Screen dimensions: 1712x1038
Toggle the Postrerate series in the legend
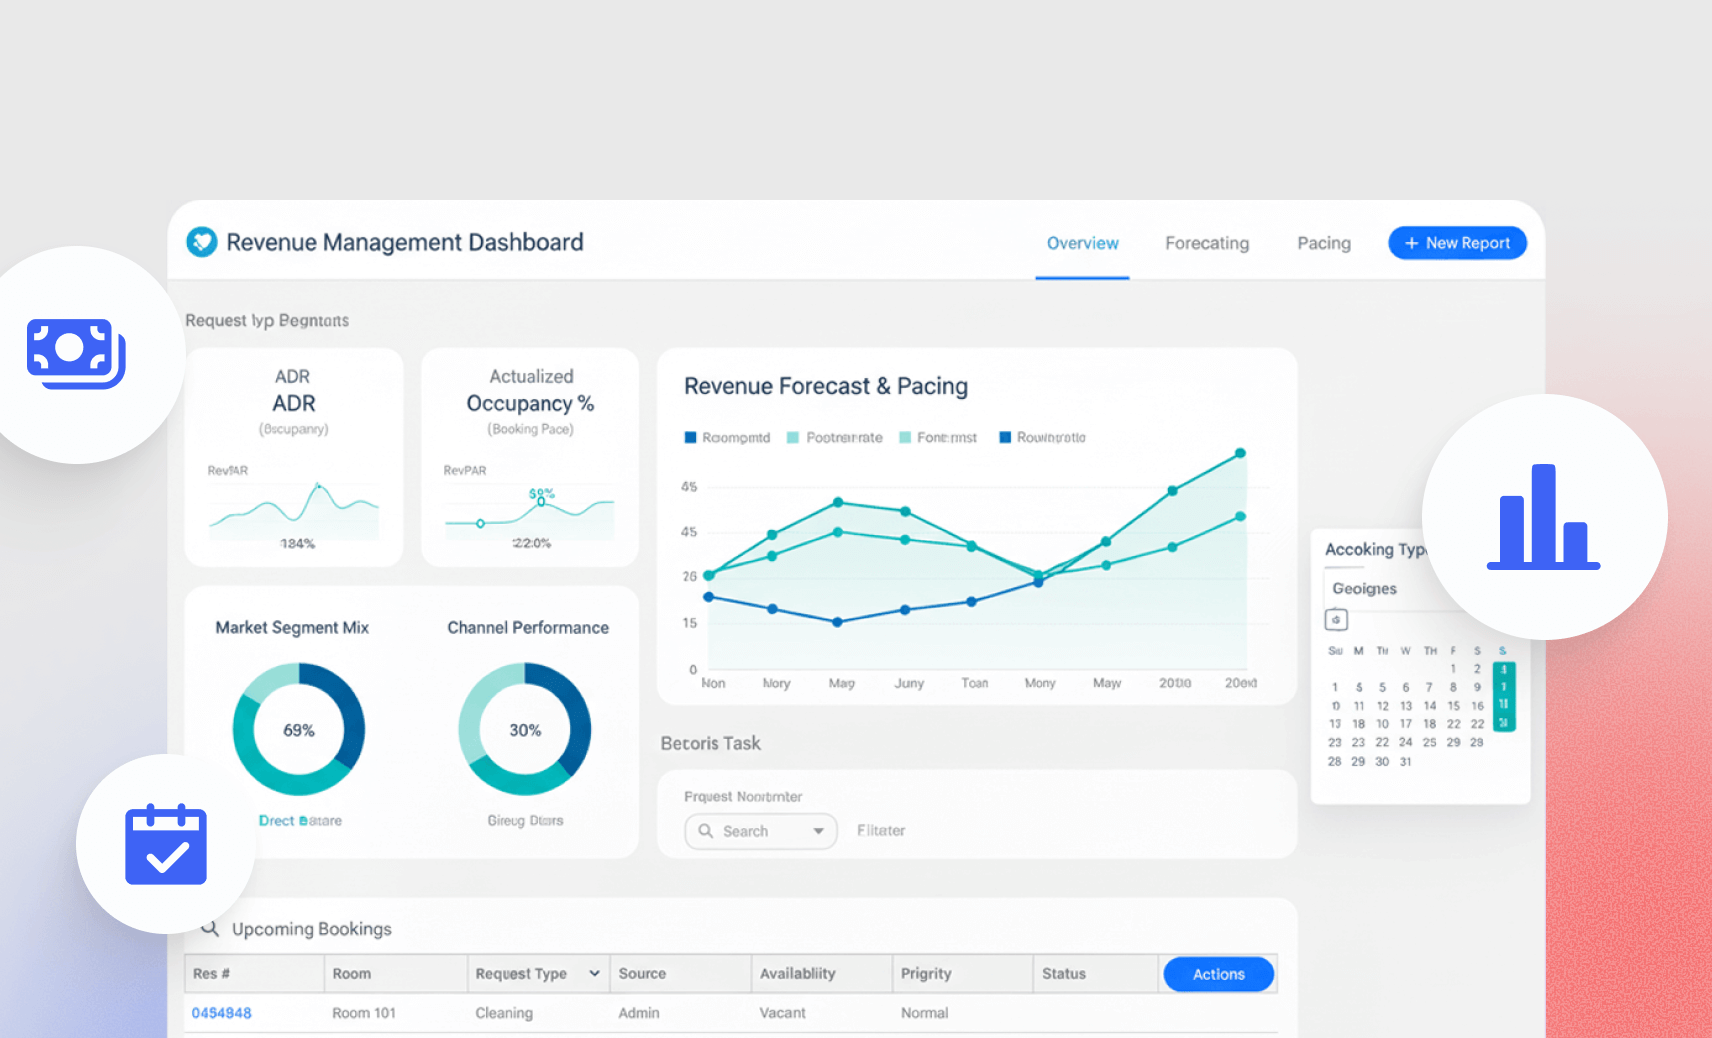click(794, 437)
